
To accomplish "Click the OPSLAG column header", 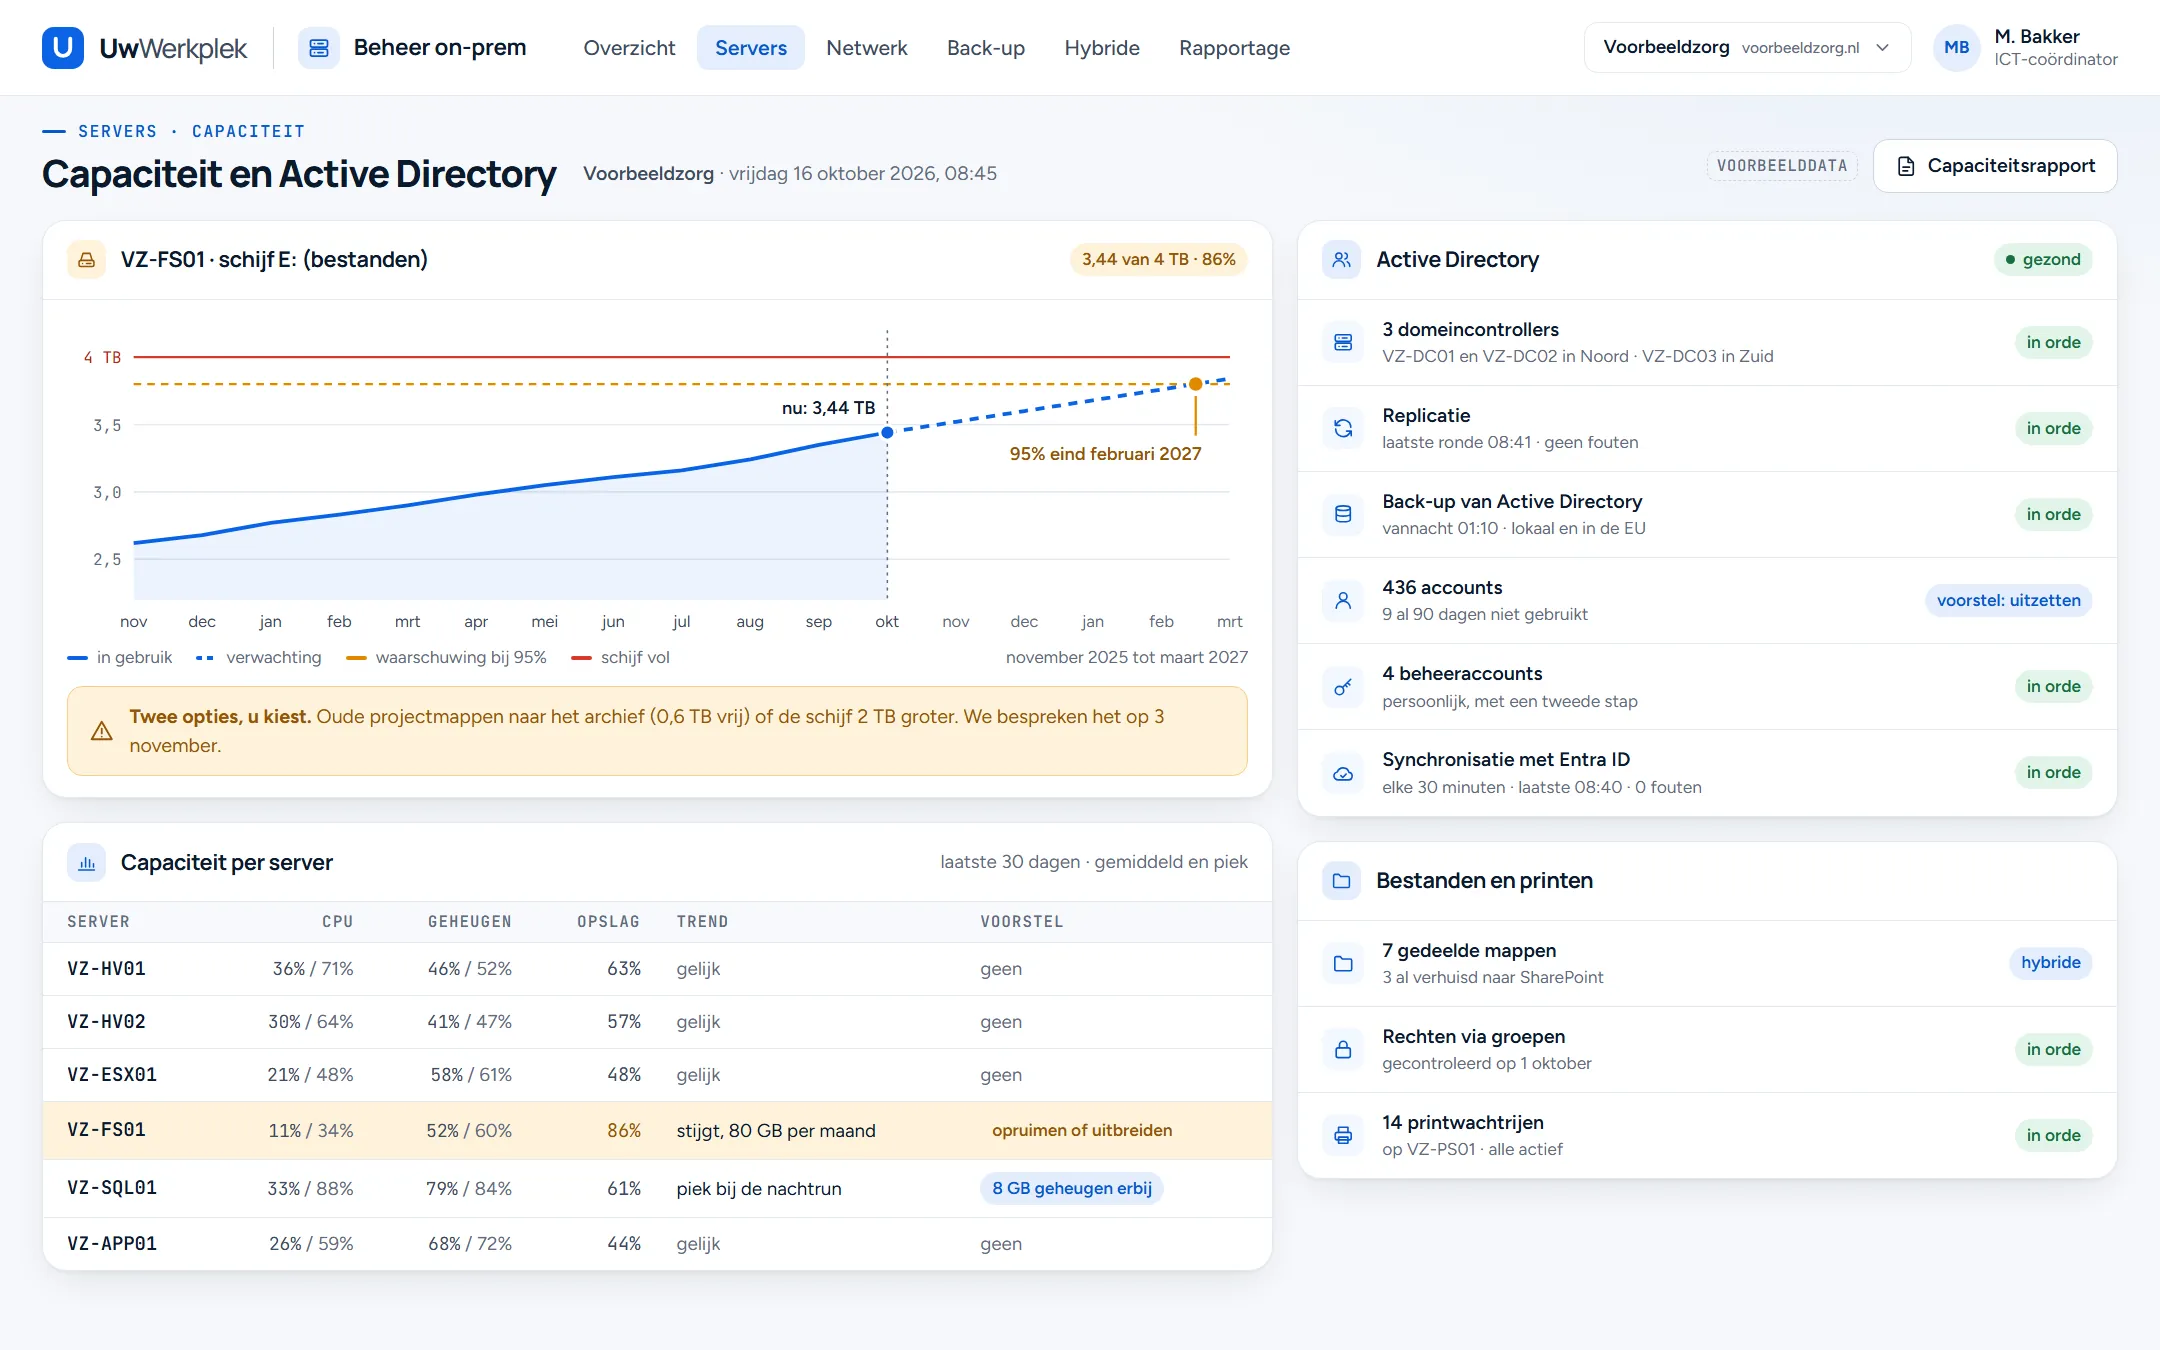I will pyautogui.click(x=608, y=921).
